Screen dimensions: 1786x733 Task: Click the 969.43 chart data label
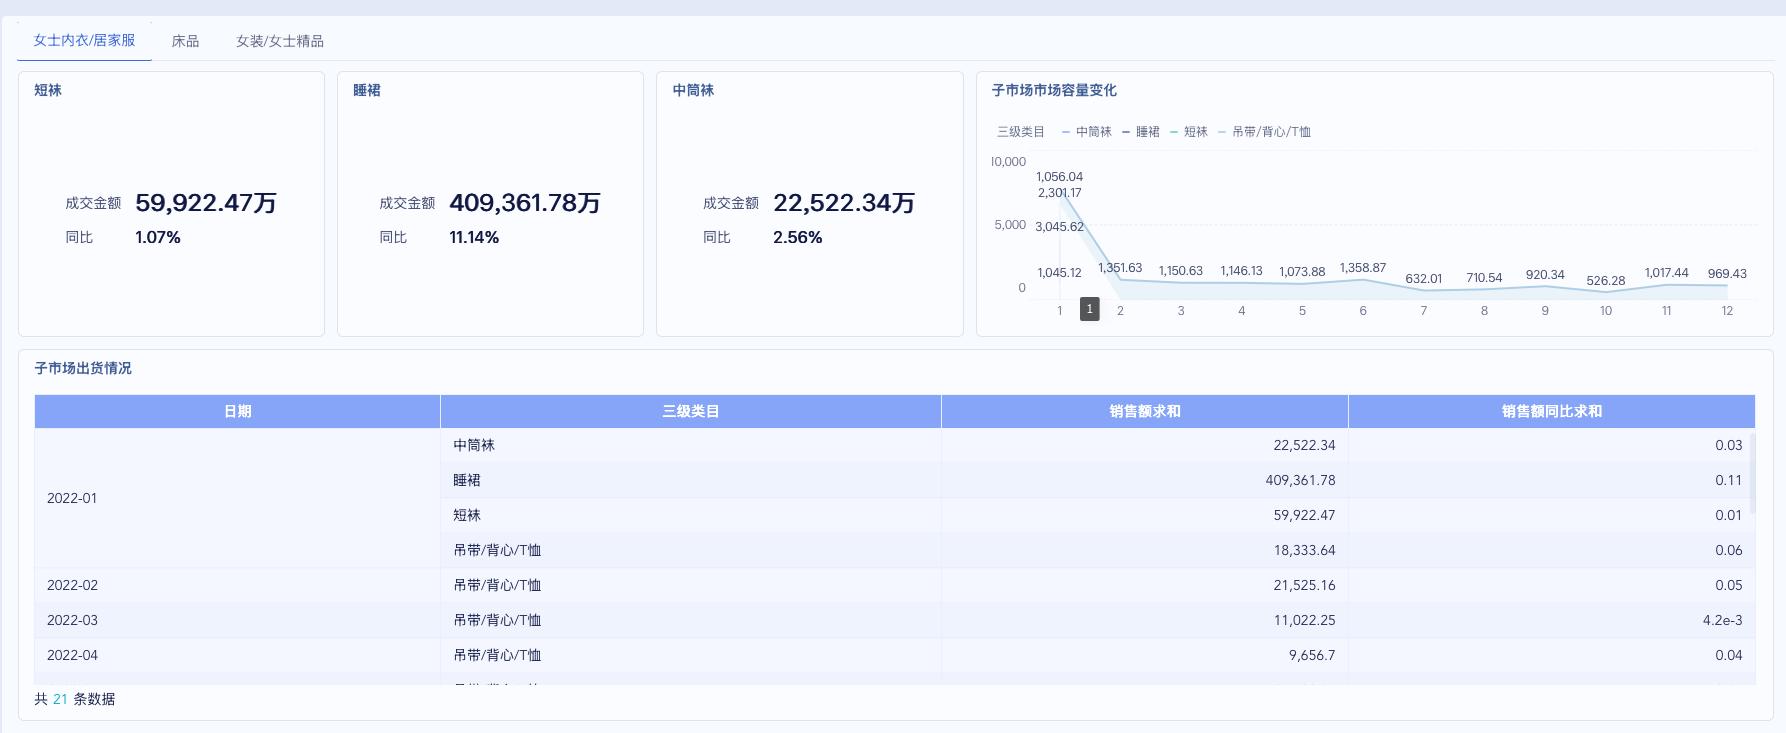(1727, 274)
